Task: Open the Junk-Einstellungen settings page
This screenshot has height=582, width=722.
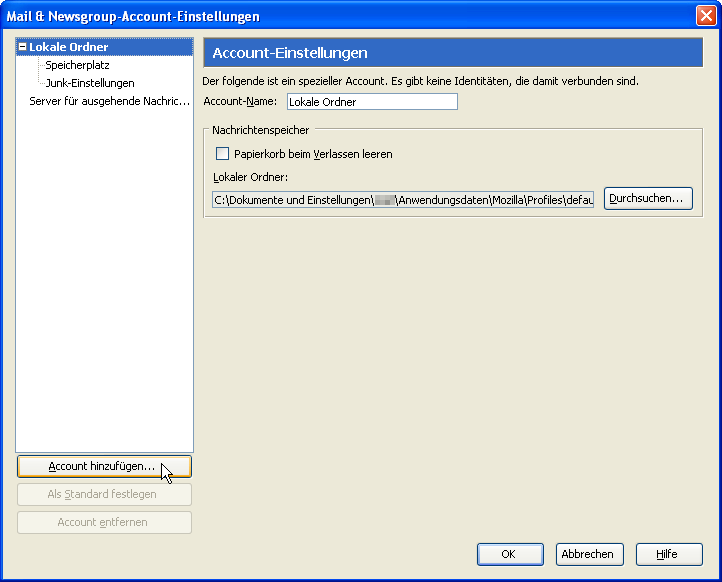Action: tap(89, 83)
